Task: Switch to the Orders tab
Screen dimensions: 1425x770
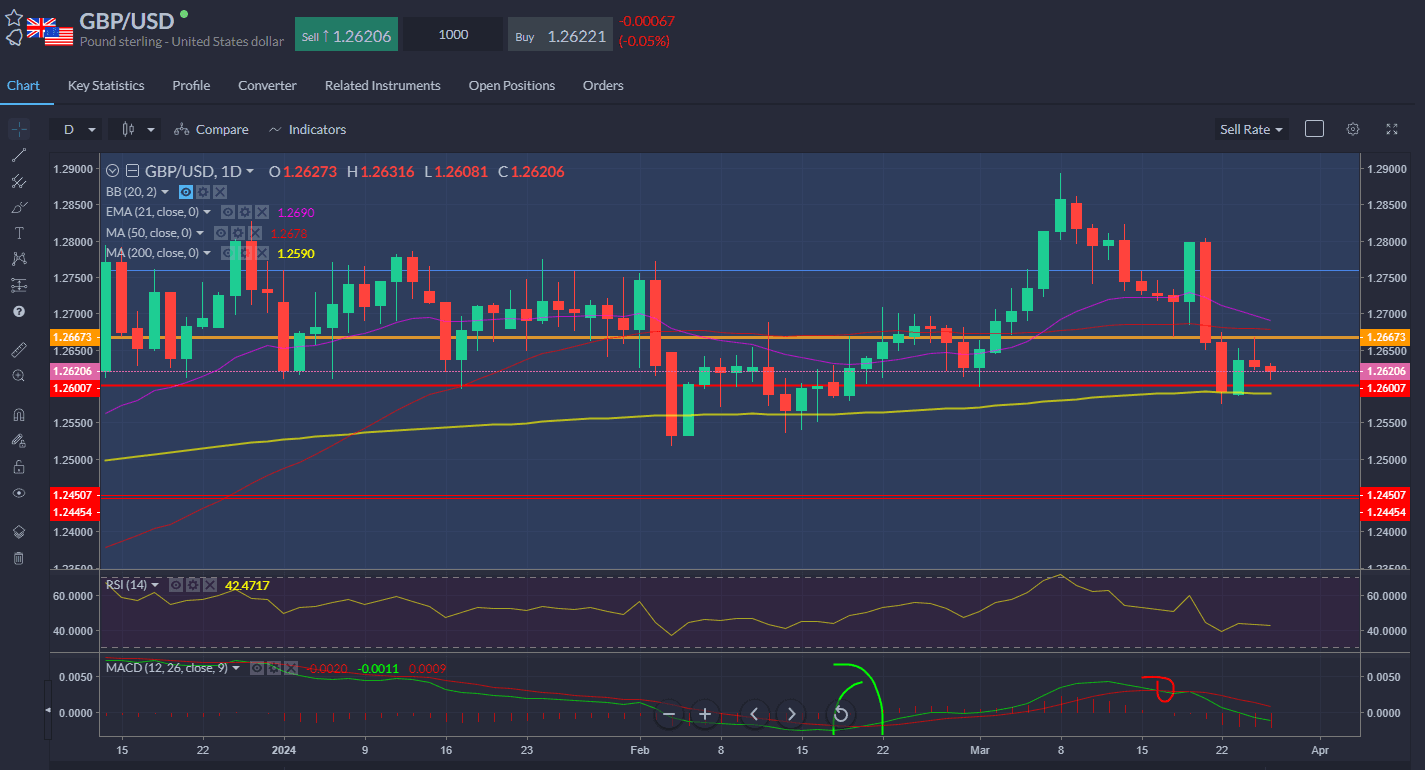Action: pyautogui.click(x=603, y=86)
